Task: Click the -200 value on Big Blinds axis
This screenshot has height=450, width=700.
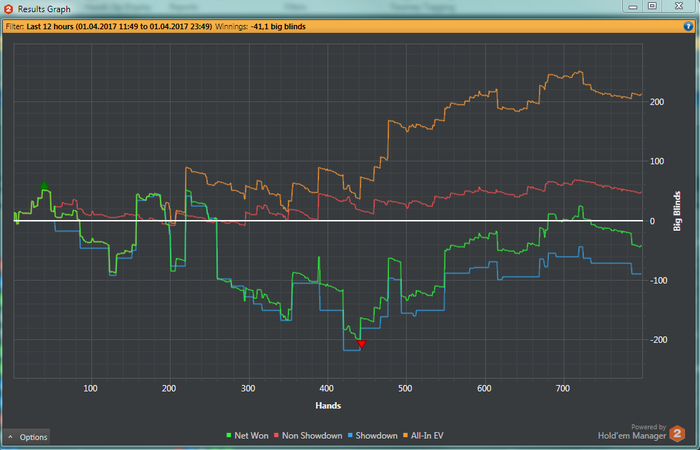Action: point(657,340)
